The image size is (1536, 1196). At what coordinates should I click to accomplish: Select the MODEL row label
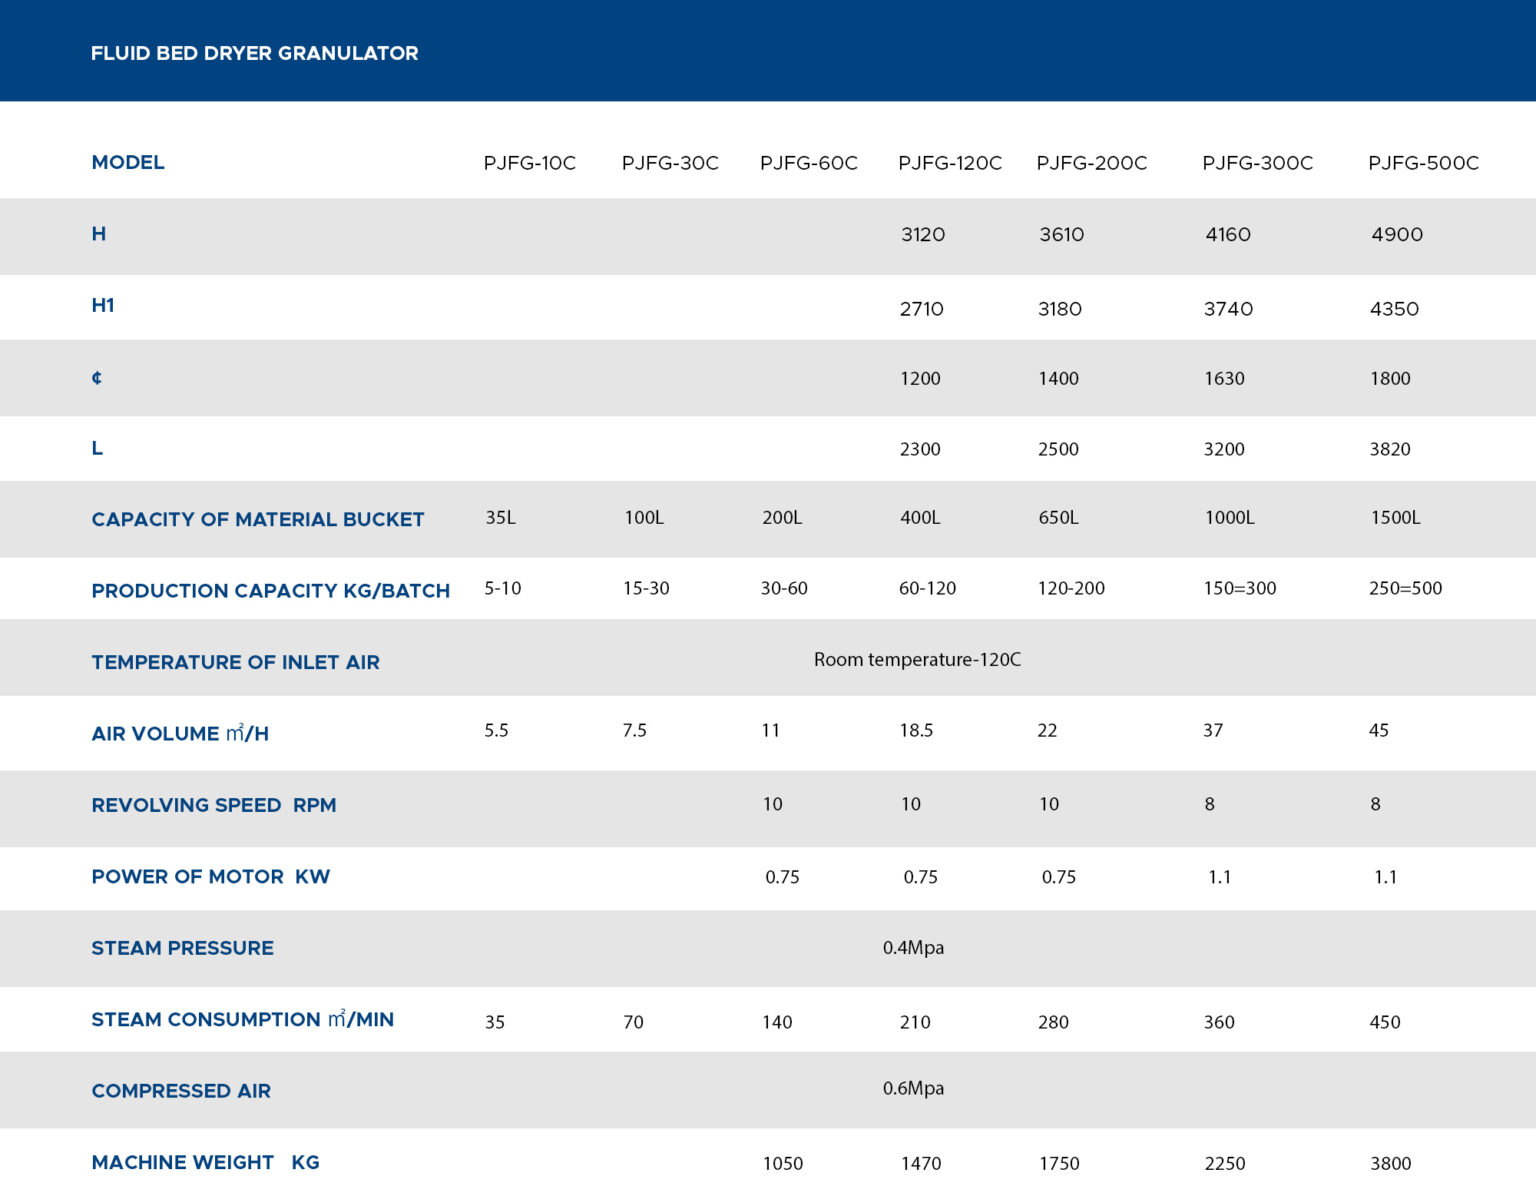point(128,162)
